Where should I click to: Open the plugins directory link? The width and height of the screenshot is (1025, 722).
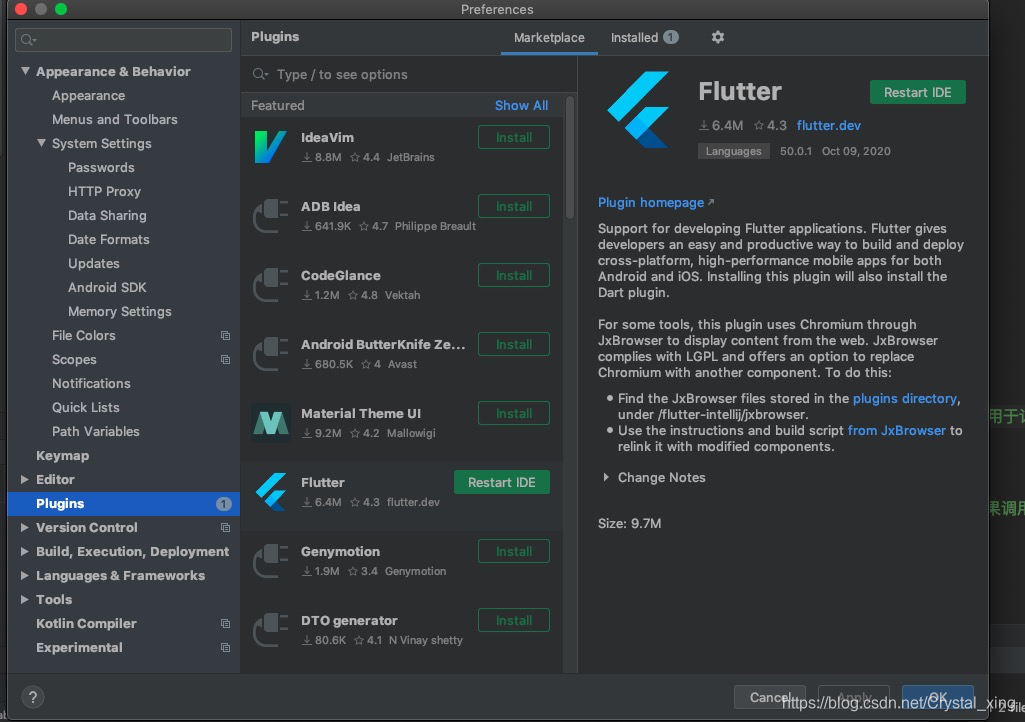905,399
